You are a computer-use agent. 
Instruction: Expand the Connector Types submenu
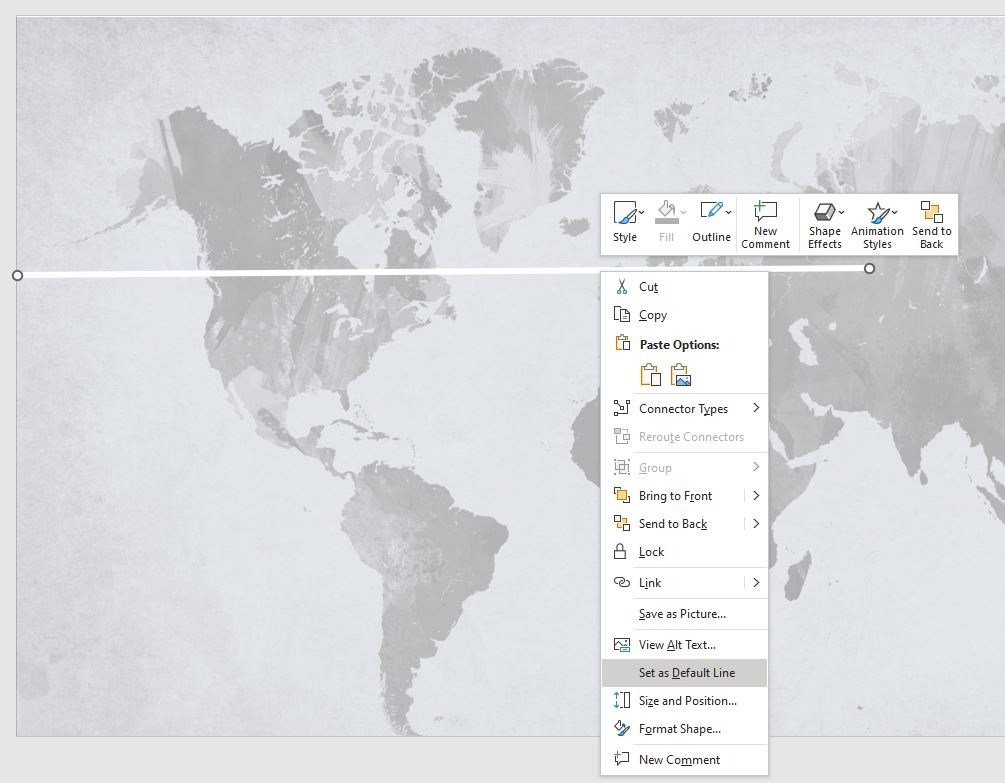click(x=757, y=408)
